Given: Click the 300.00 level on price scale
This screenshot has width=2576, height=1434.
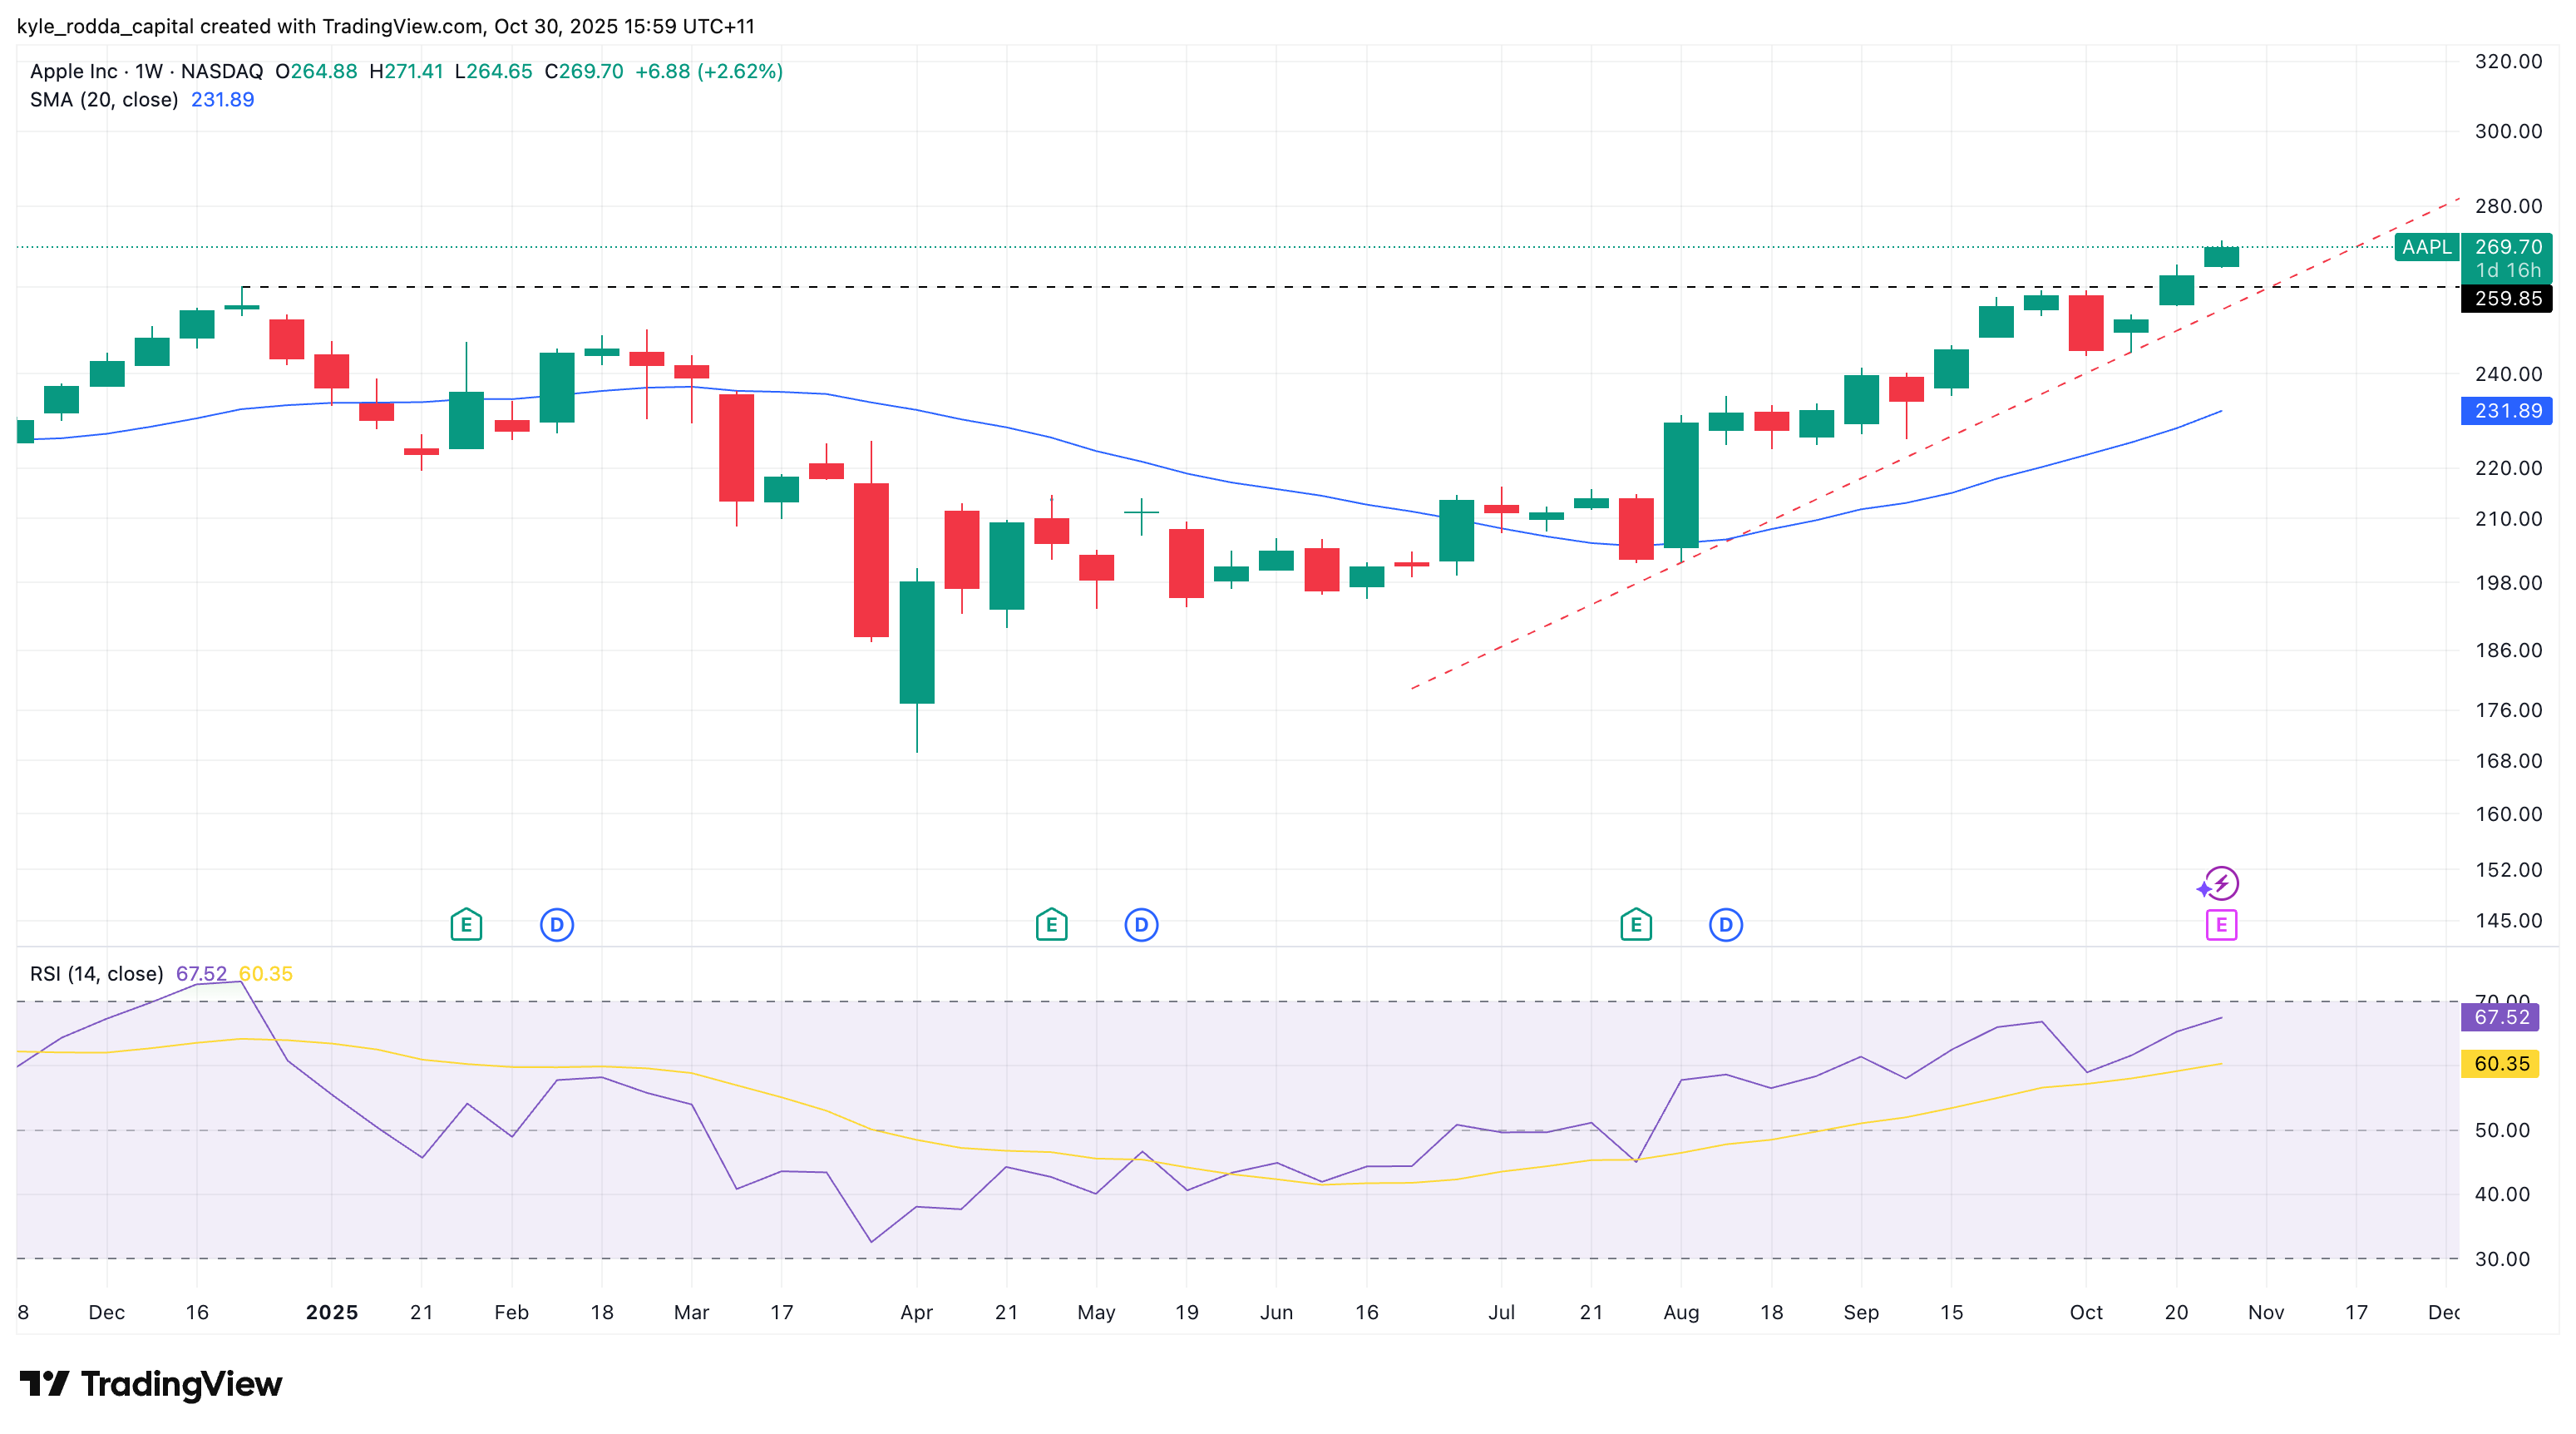Looking at the screenshot, I should 2507,131.
